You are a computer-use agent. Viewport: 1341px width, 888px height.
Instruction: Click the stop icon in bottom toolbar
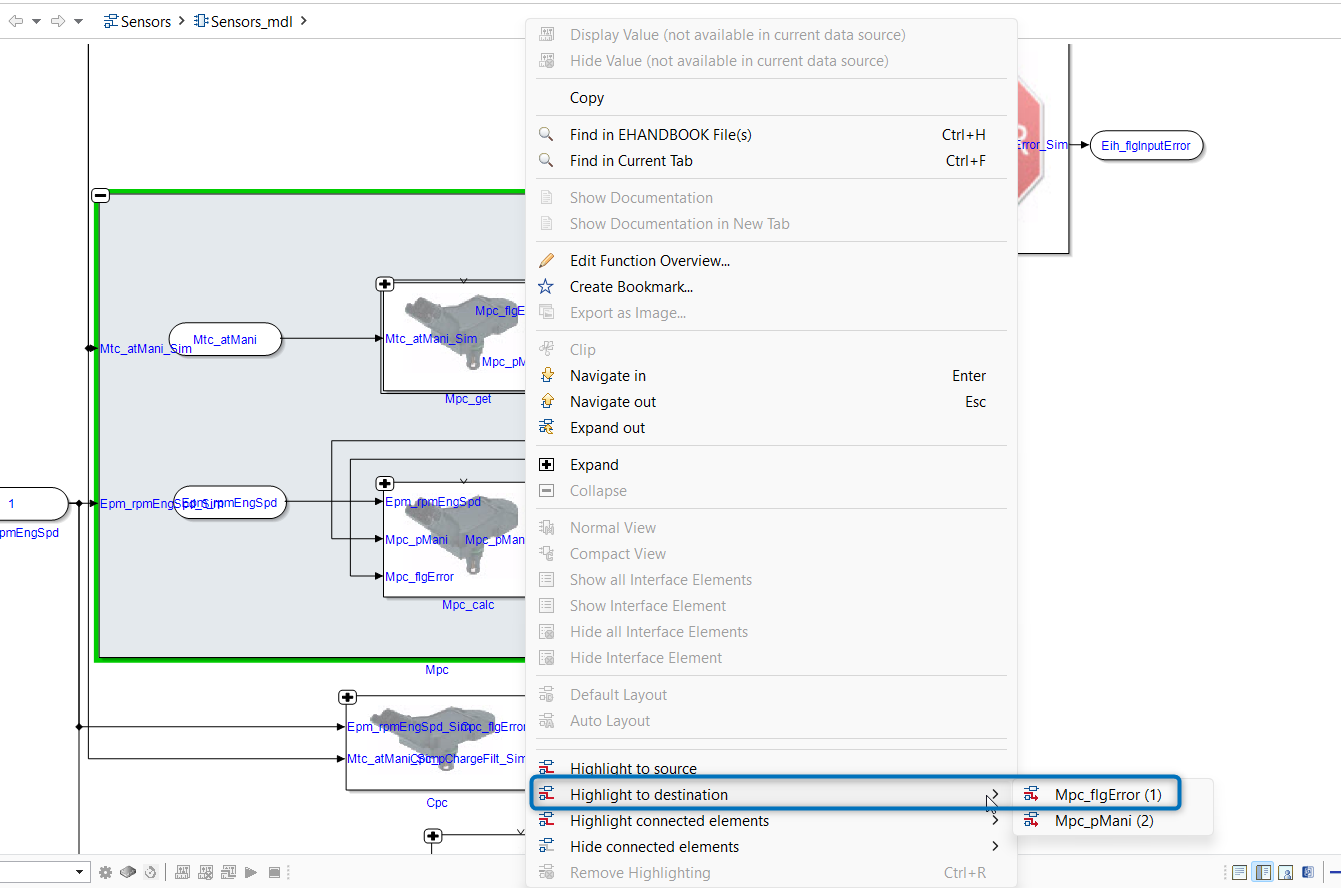coord(274,872)
